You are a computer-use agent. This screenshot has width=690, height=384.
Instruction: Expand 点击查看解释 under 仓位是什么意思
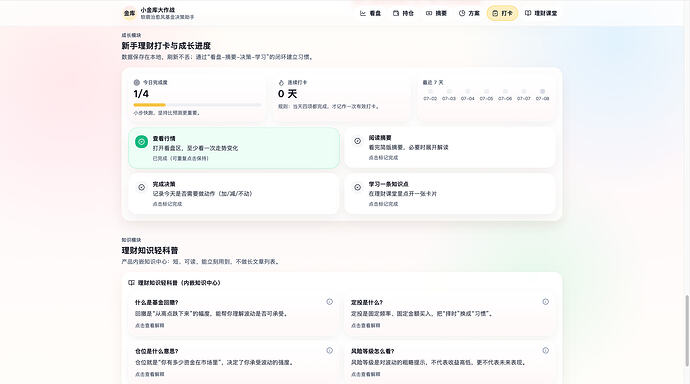click(150, 374)
